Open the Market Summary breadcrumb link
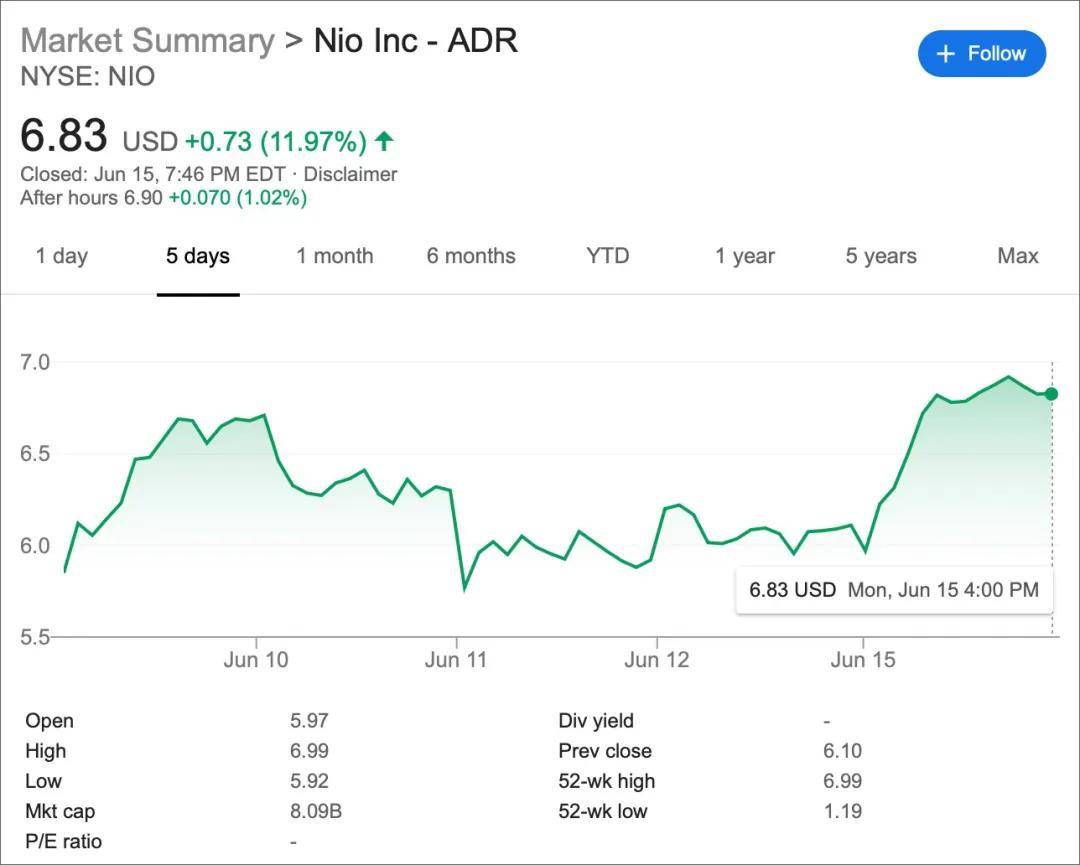The image size is (1080, 865). (x=147, y=41)
